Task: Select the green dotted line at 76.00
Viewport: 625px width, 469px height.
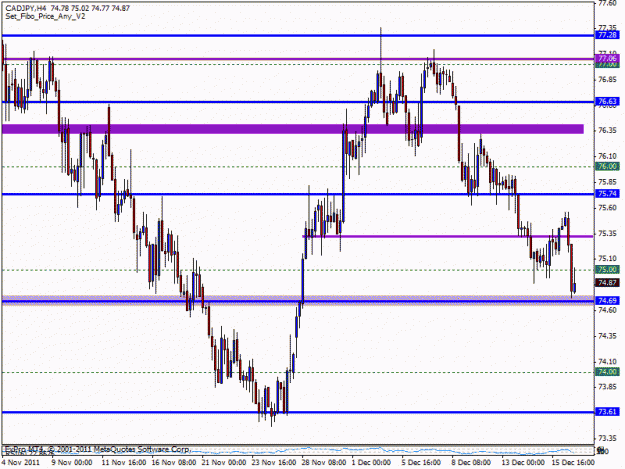Action: 298,167
